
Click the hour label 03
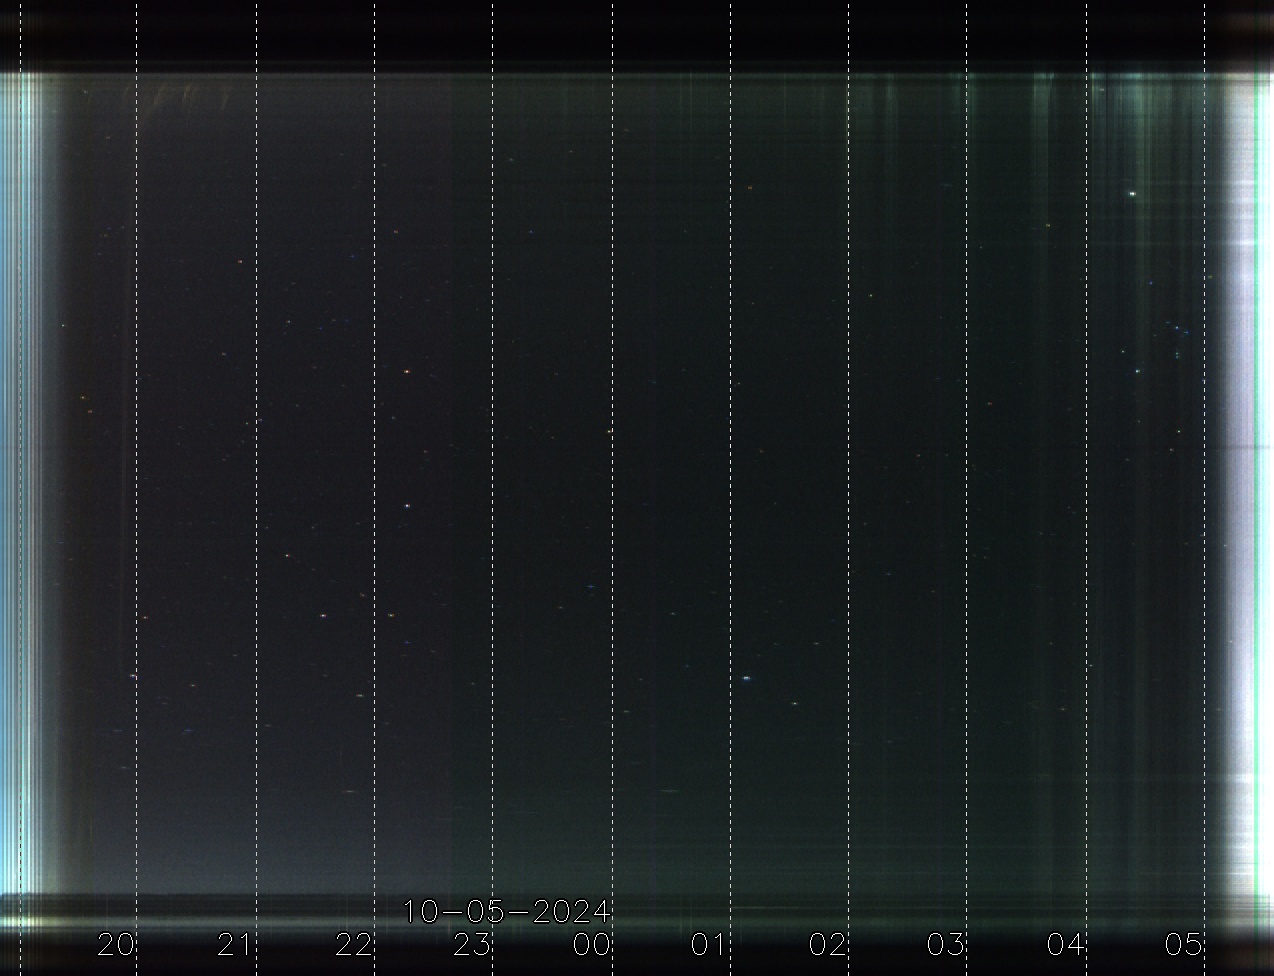(x=946, y=945)
